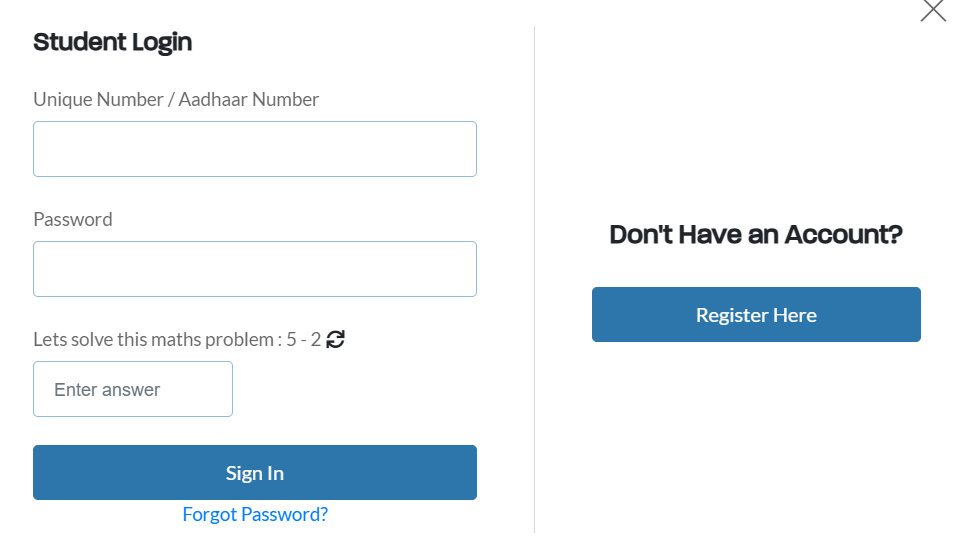This screenshot has width=956, height=551.
Task: Log in using the blue Sign In button
Action: [x=255, y=472]
